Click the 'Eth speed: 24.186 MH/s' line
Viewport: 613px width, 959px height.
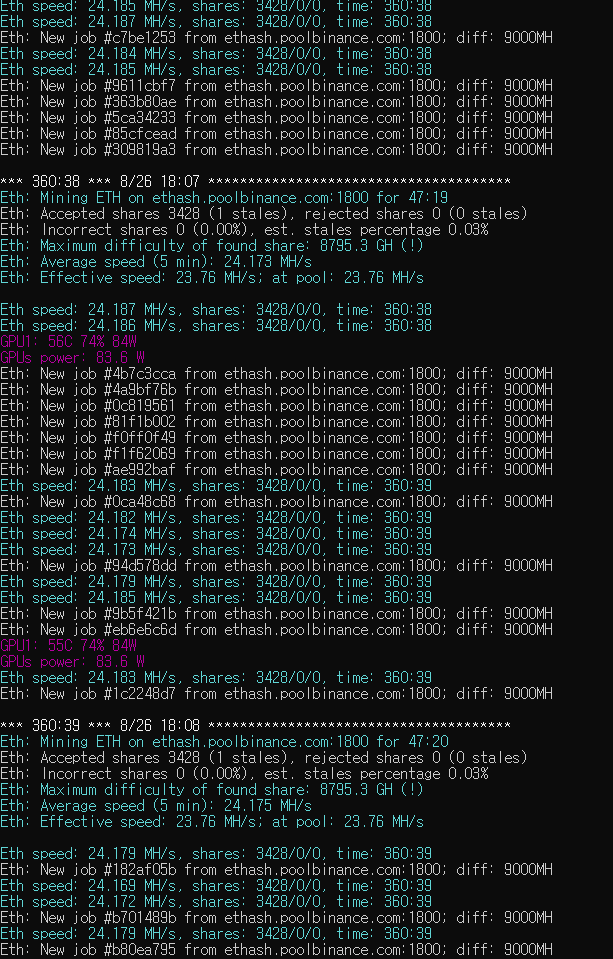(x=216, y=325)
